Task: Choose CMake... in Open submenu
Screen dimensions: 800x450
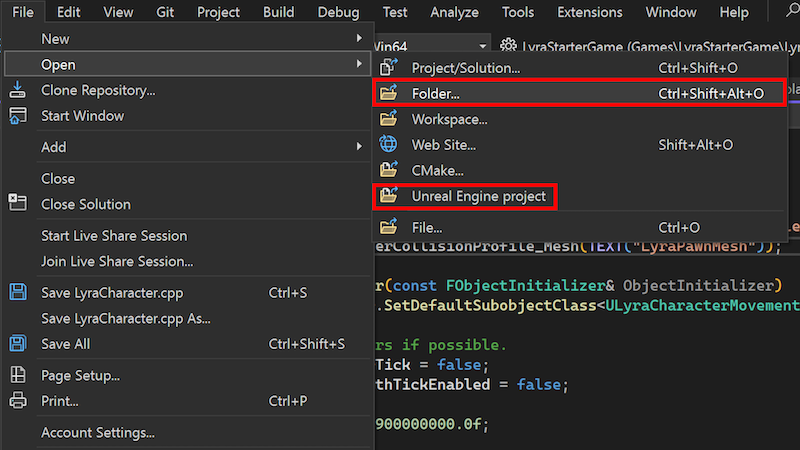Action: coord(581,170)
